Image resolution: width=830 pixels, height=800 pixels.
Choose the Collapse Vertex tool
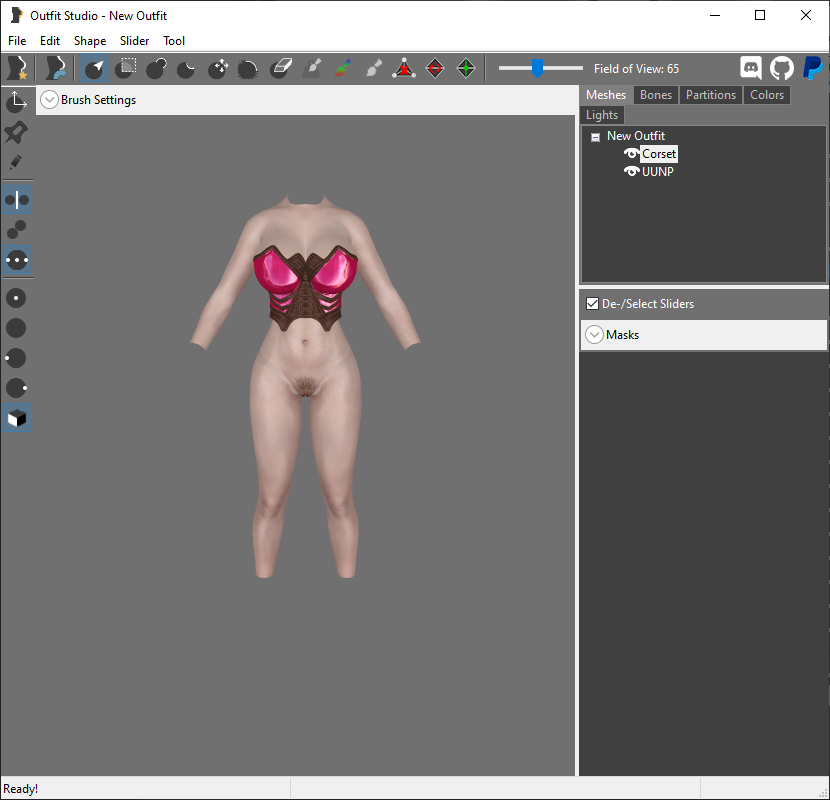tap(404, 68)
